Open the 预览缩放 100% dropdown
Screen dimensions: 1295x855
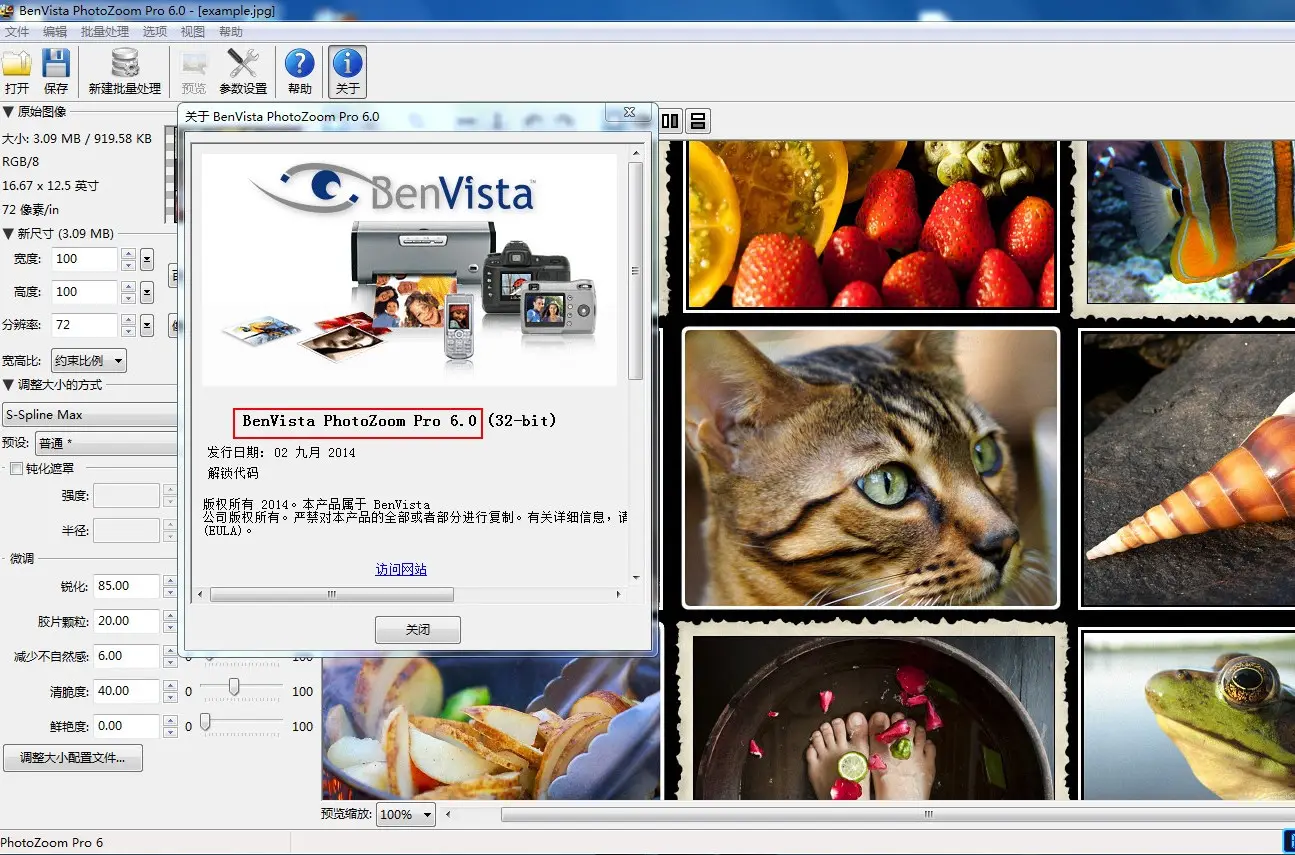click(406, 815)
